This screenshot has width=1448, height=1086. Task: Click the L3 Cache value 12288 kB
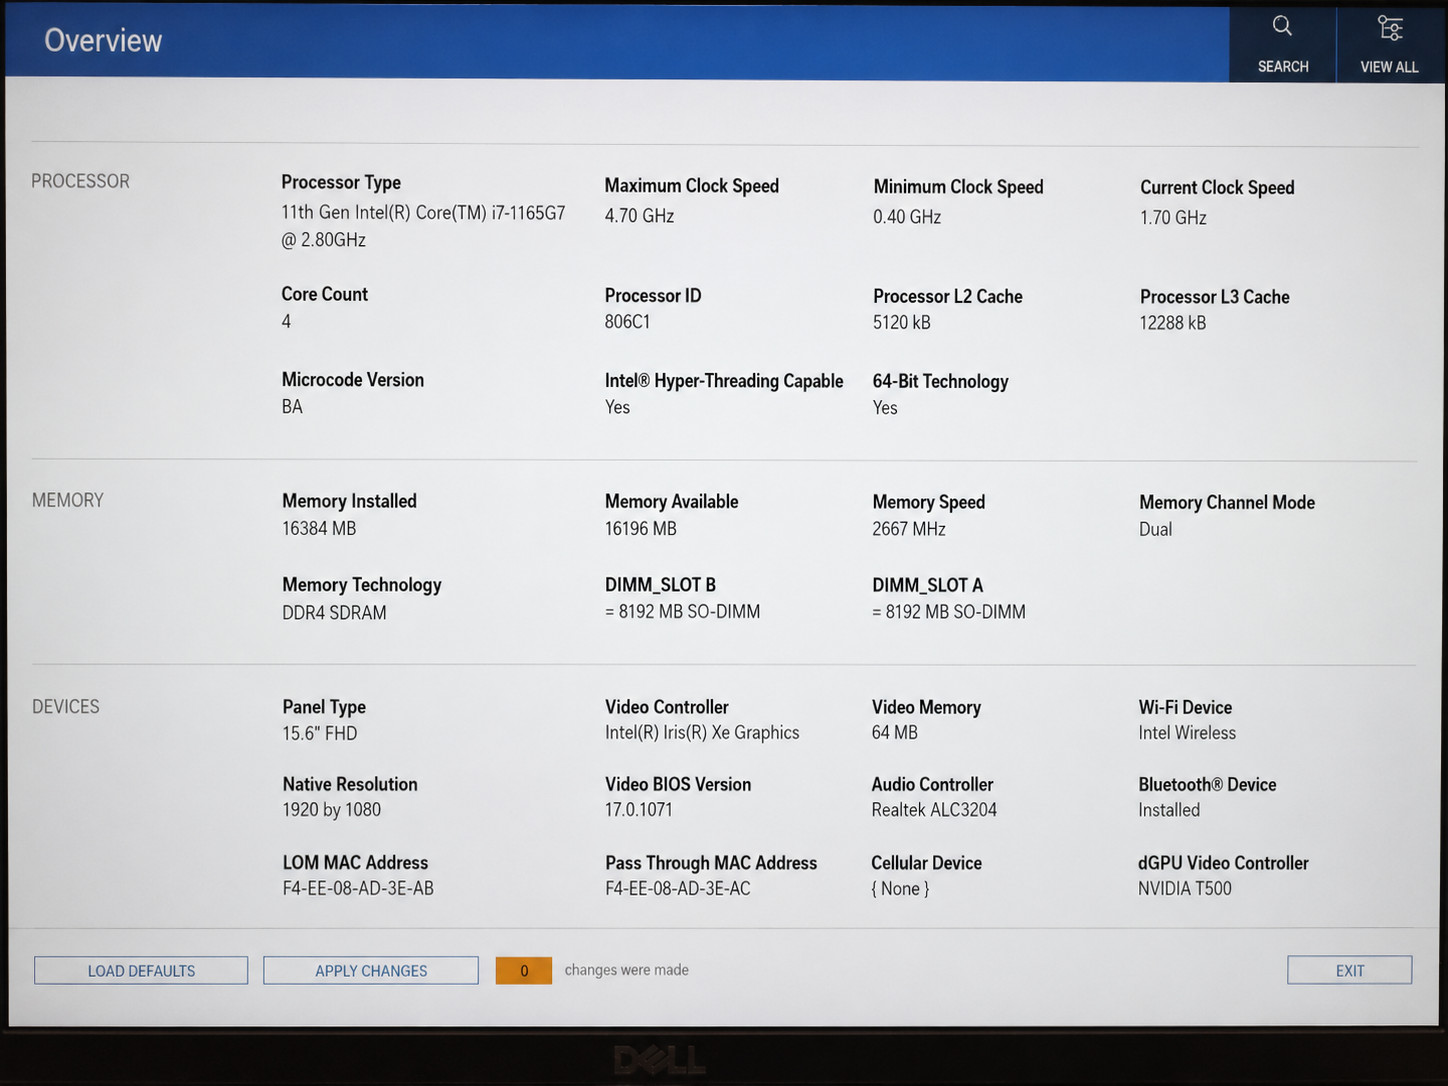pos(1172,323)
